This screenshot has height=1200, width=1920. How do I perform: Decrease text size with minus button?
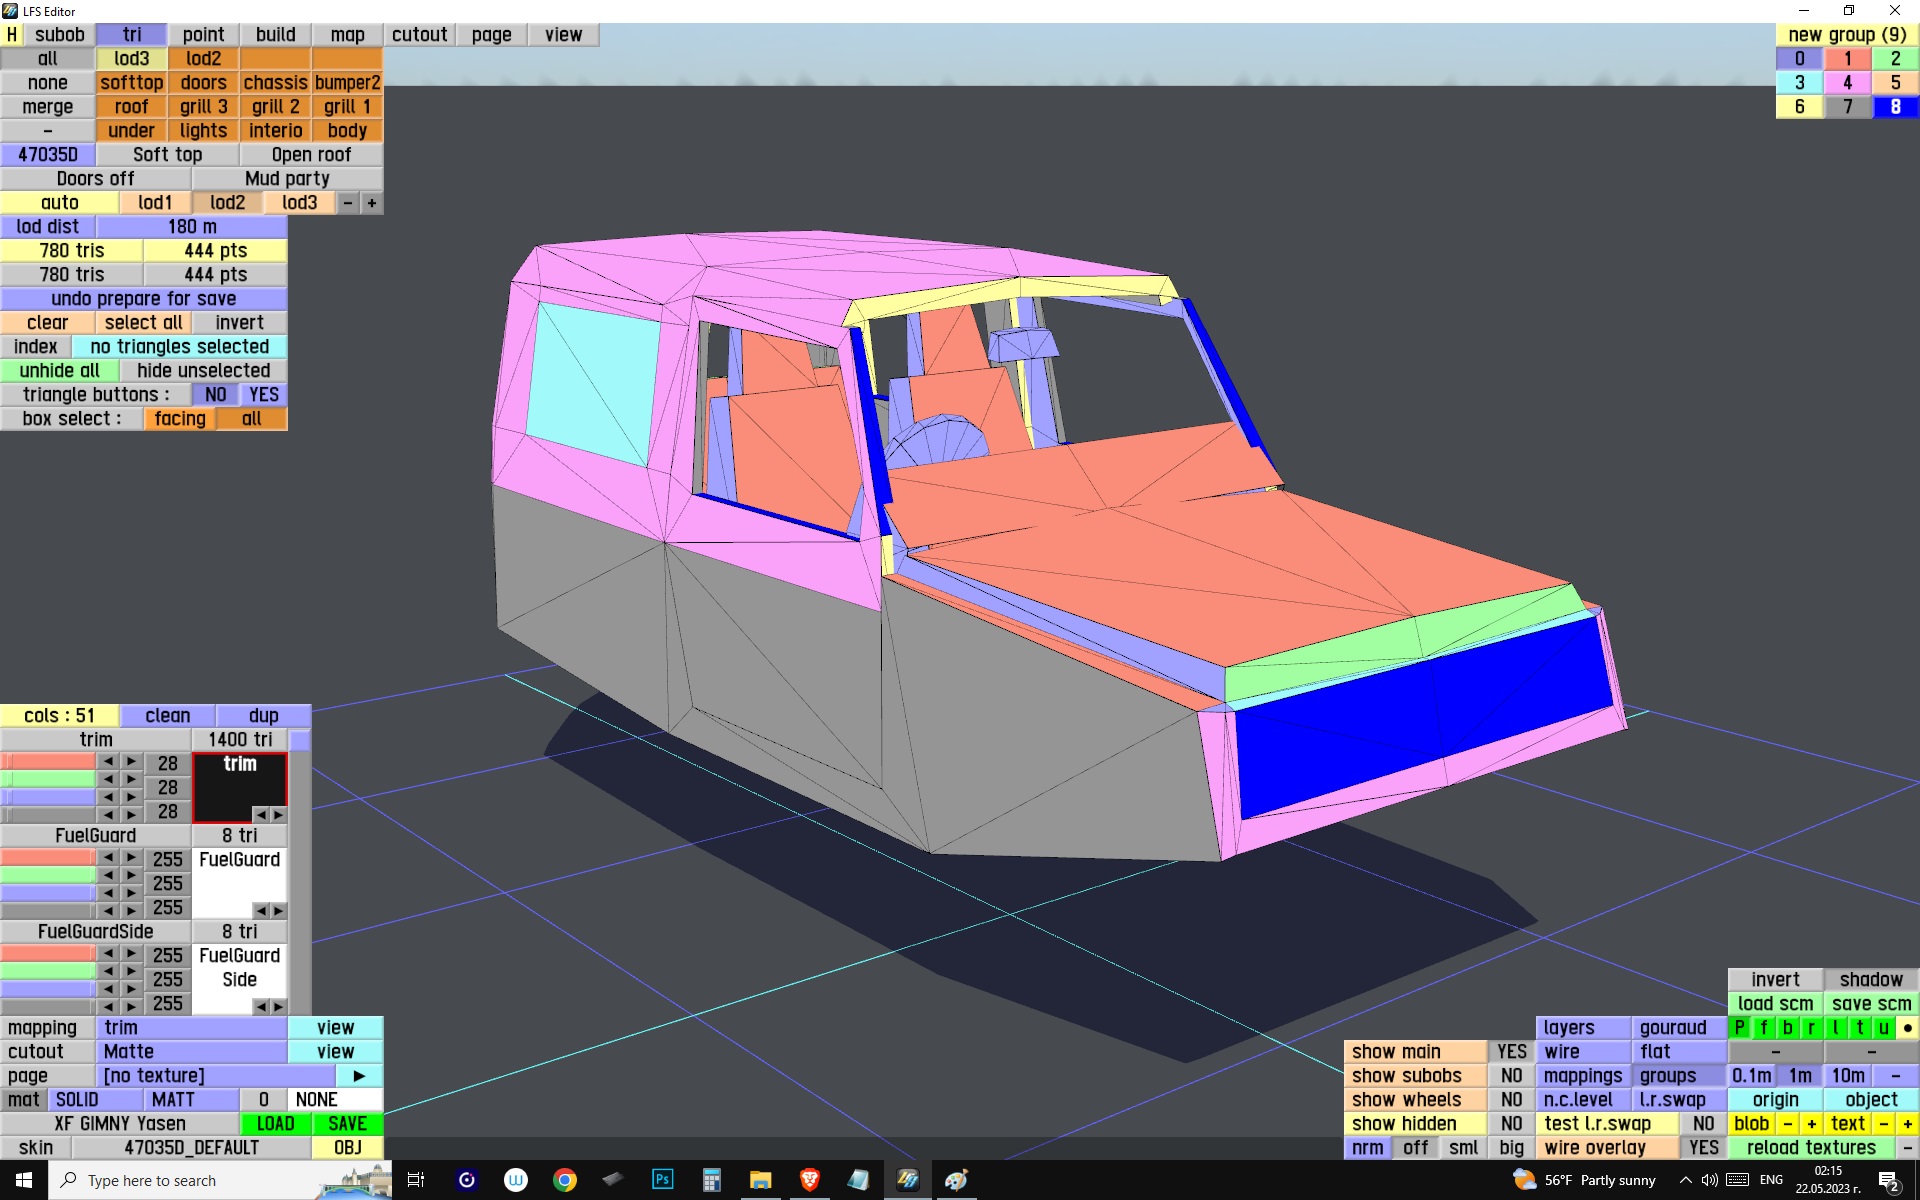1883,1123
